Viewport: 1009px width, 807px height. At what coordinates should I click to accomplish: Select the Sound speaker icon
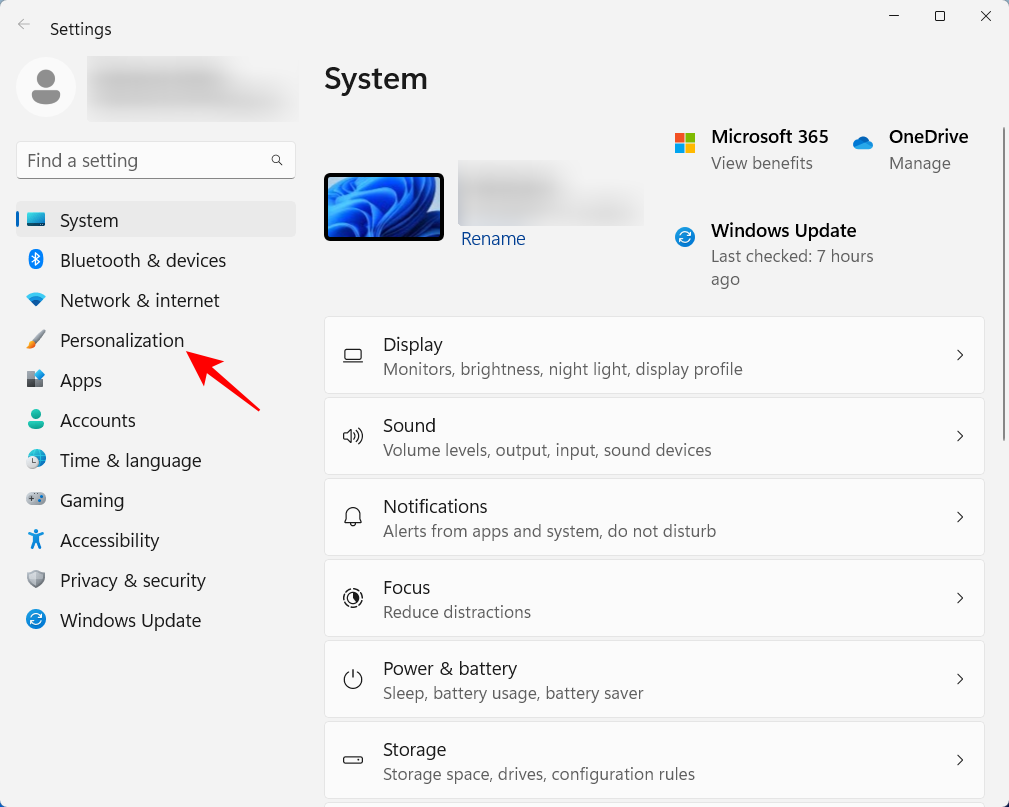pos(352,436)
